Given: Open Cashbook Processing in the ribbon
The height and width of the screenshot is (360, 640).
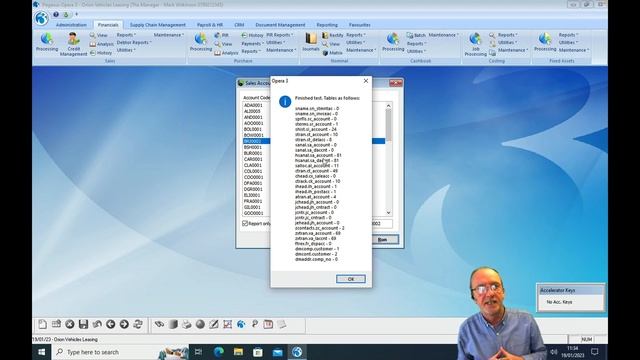Looking at the screenshot, I should pos(393,42).
